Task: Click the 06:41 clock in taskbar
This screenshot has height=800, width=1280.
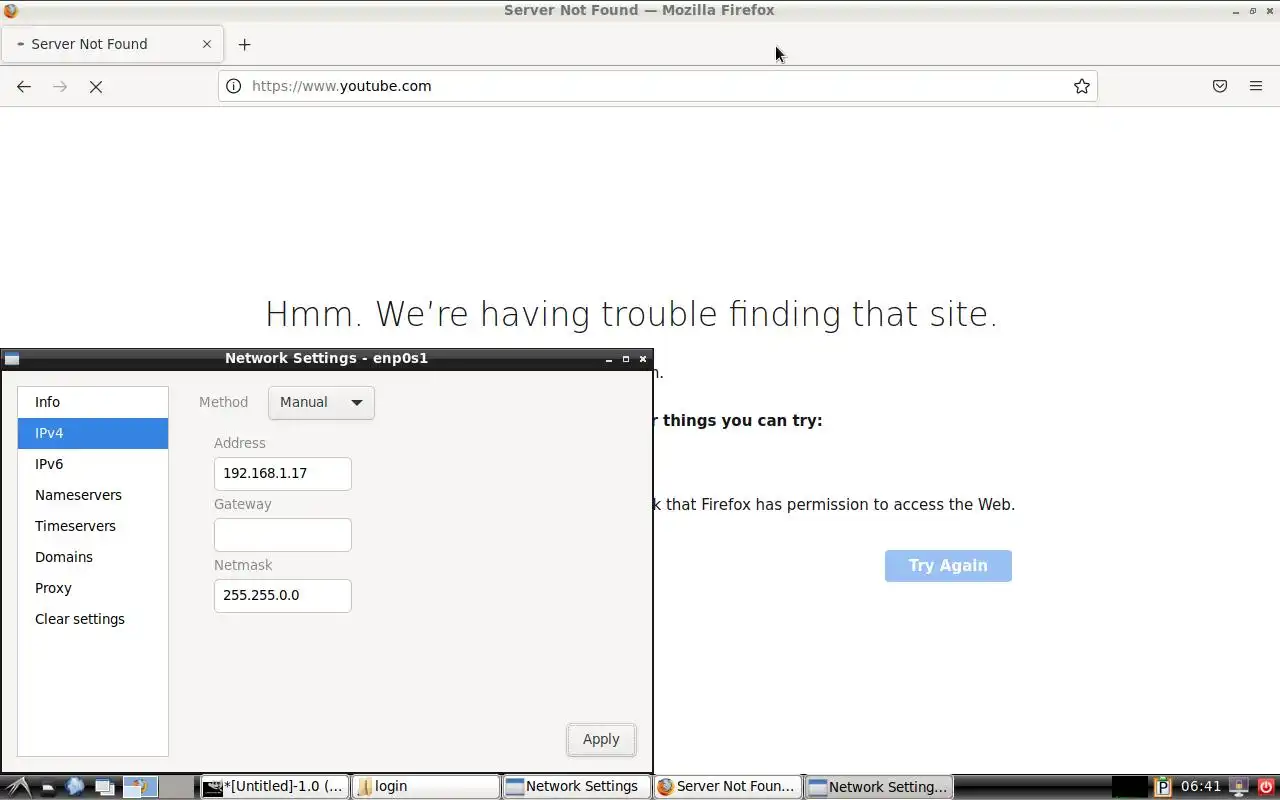Action: click(1201, 787)
